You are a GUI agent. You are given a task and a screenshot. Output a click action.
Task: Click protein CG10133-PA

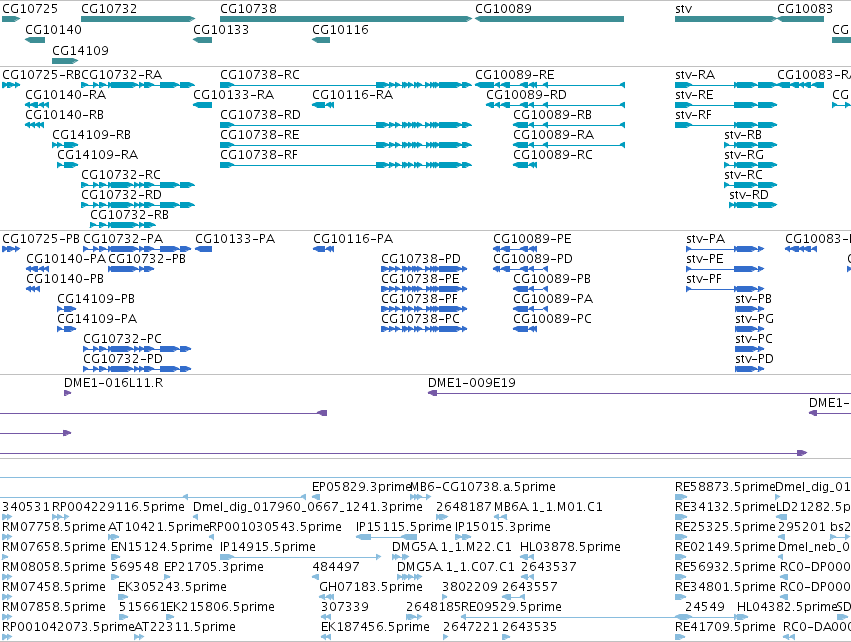tap(204, 249)
